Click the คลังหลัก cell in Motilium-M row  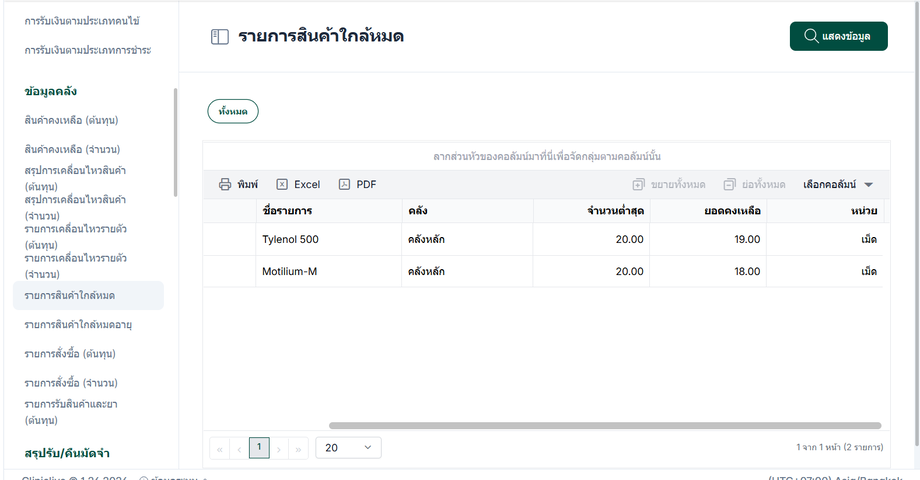click(468, 271)
